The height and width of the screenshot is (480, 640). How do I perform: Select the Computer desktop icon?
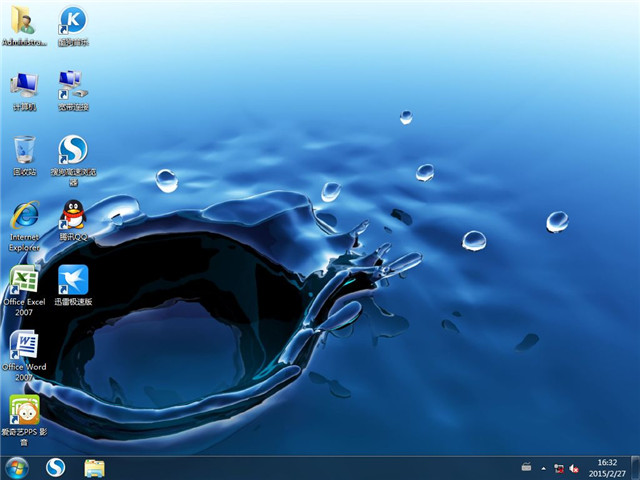[x=24, y=86]
